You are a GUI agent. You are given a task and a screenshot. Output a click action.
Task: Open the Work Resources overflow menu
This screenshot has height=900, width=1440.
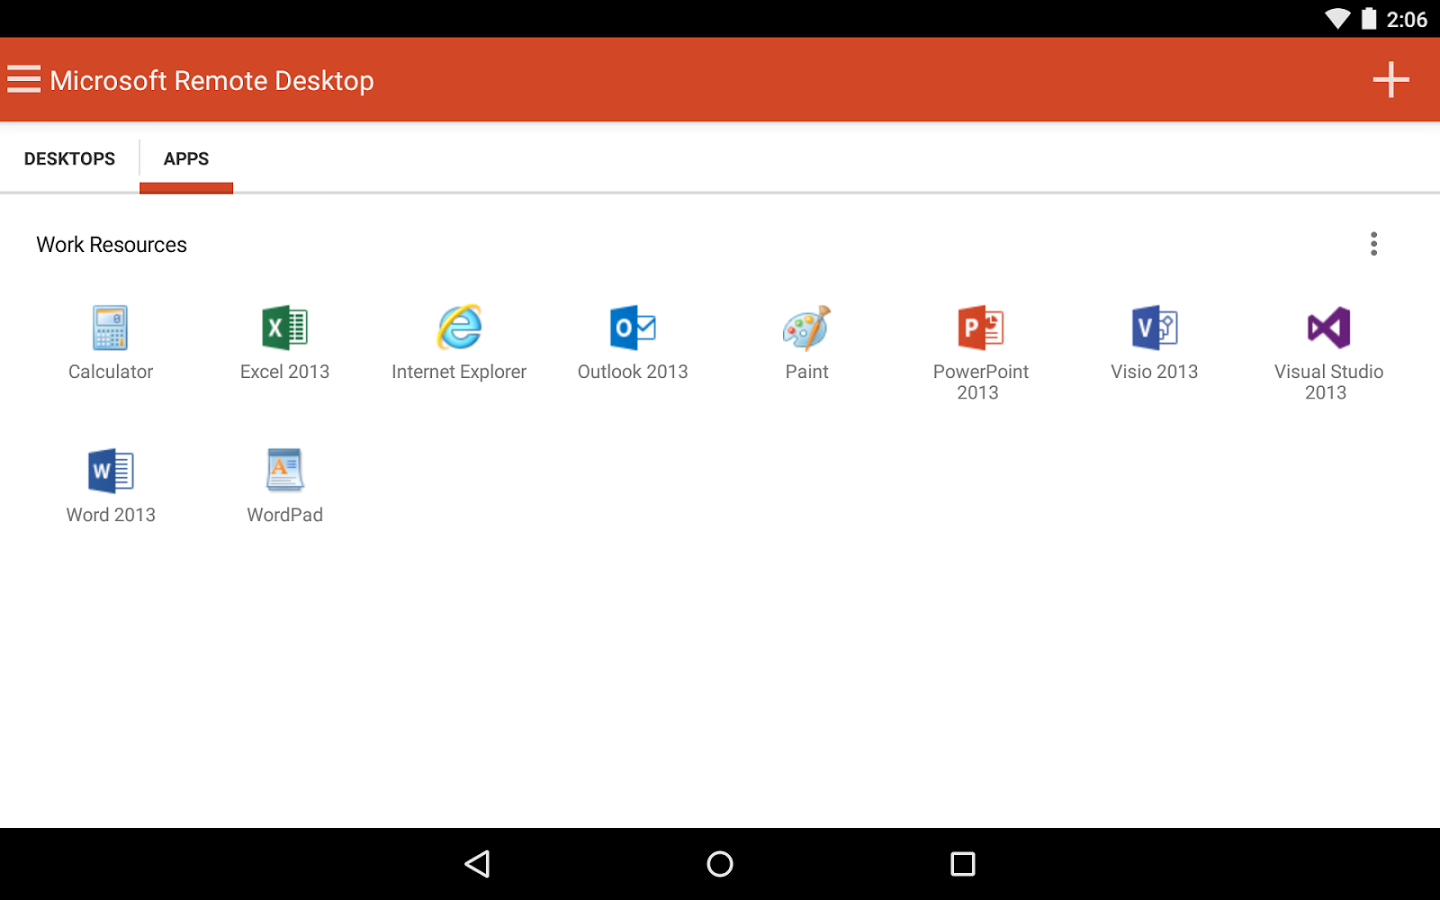pos(1374,243)
